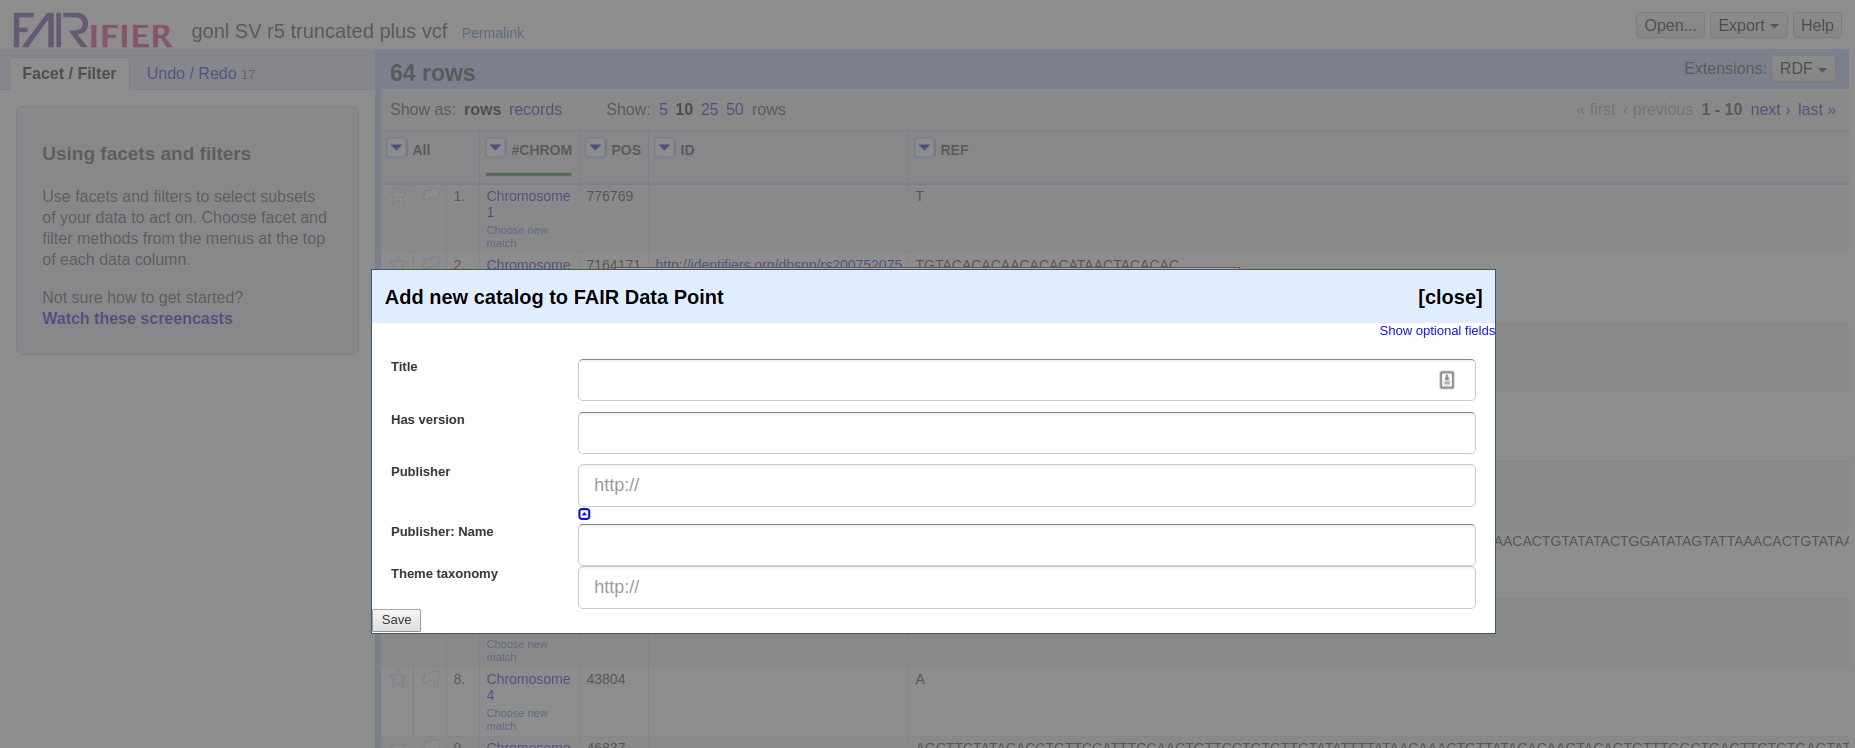Click the Permalink link
This screenshot has width=1855, height=748.
tap(492, 33)
